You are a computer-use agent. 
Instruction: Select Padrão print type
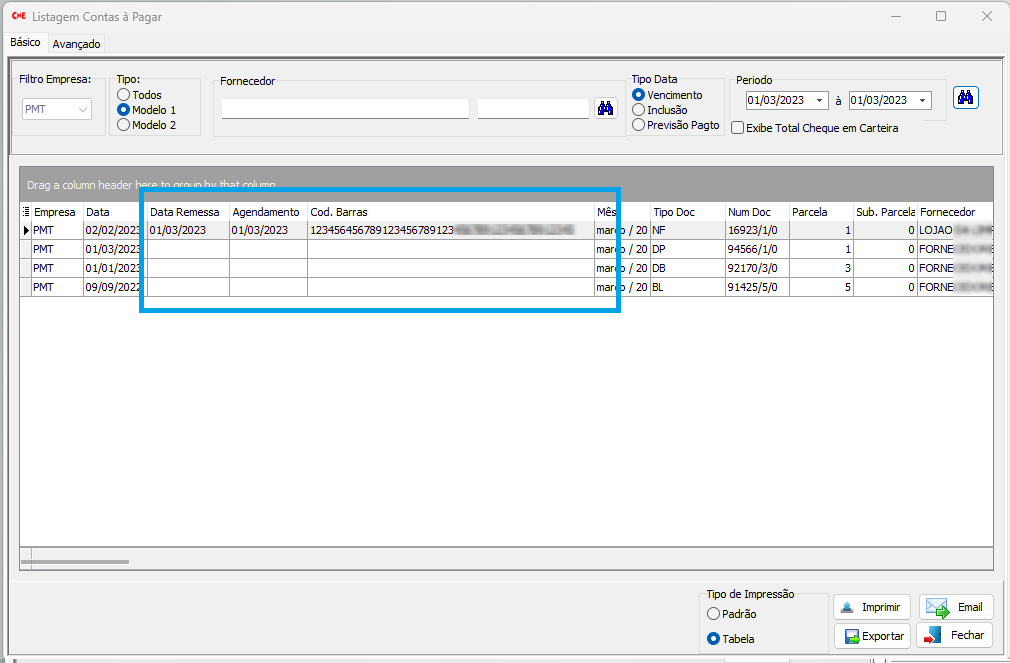713,614
